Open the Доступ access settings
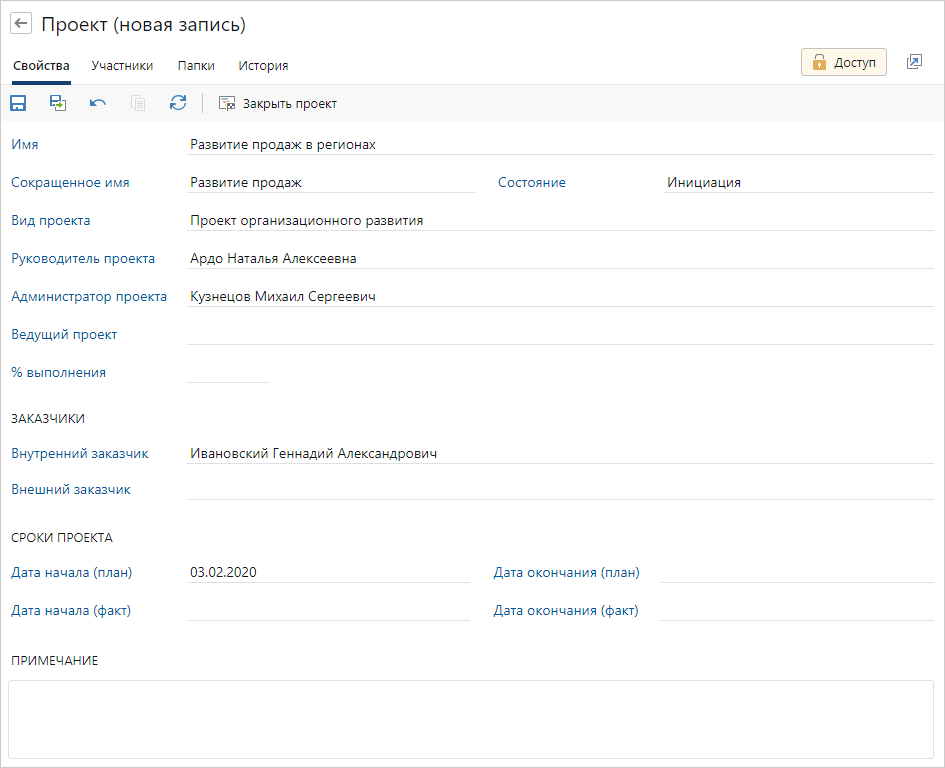The width and height of the screenshot is (945, 768). coord(843,62)
